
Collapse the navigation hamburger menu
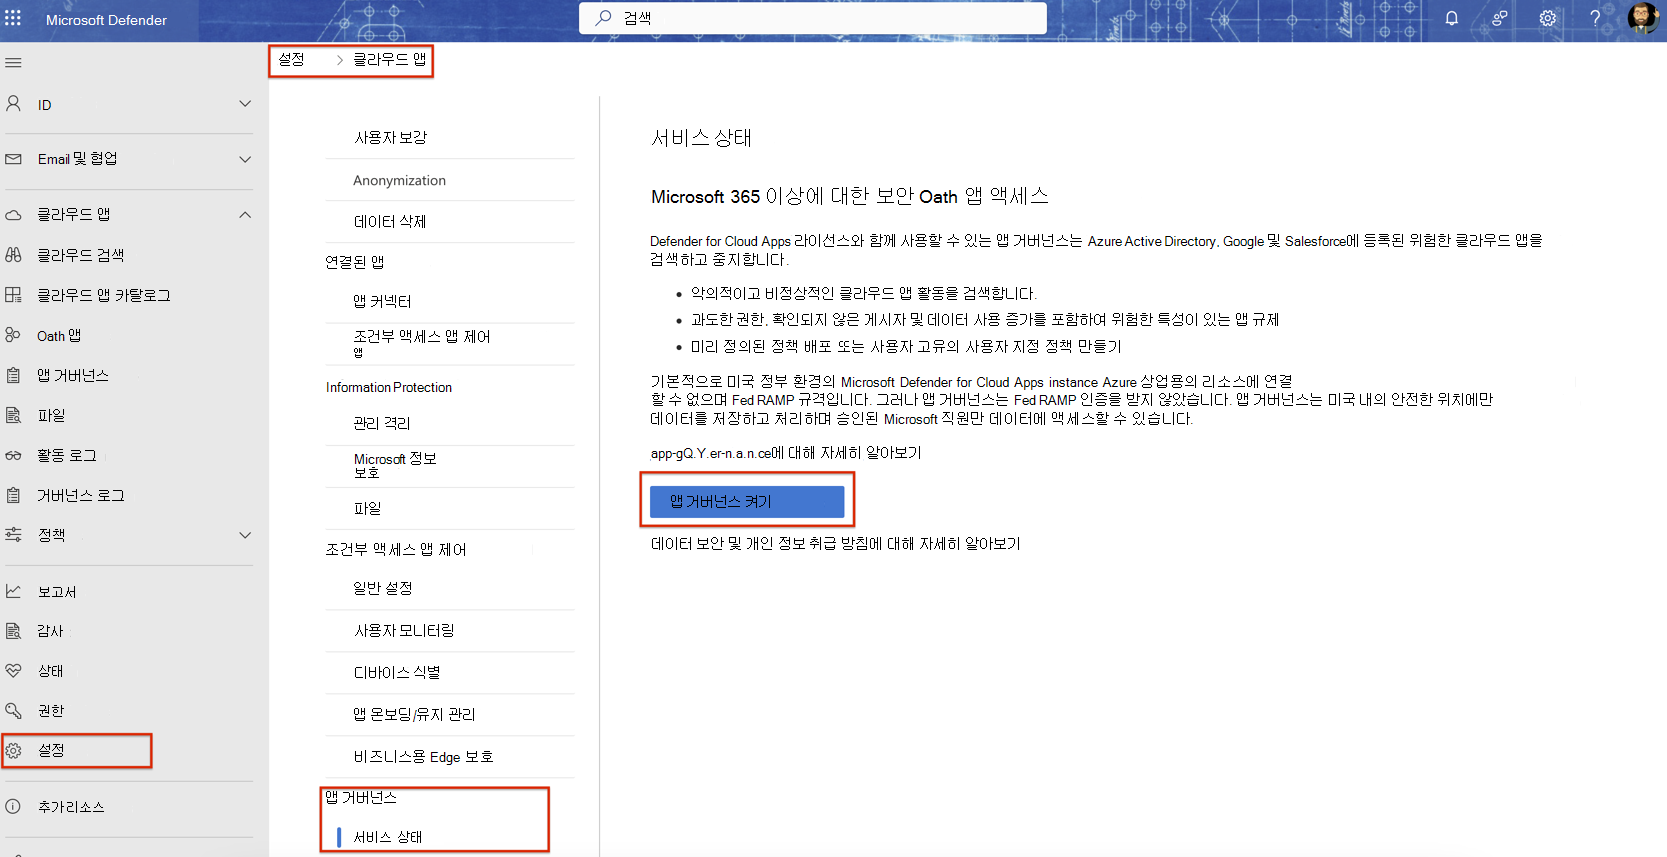click(x=13, y=63)
